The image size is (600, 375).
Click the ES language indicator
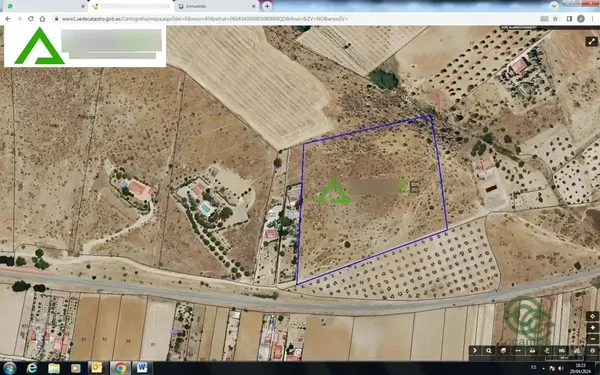click(533, 368)
